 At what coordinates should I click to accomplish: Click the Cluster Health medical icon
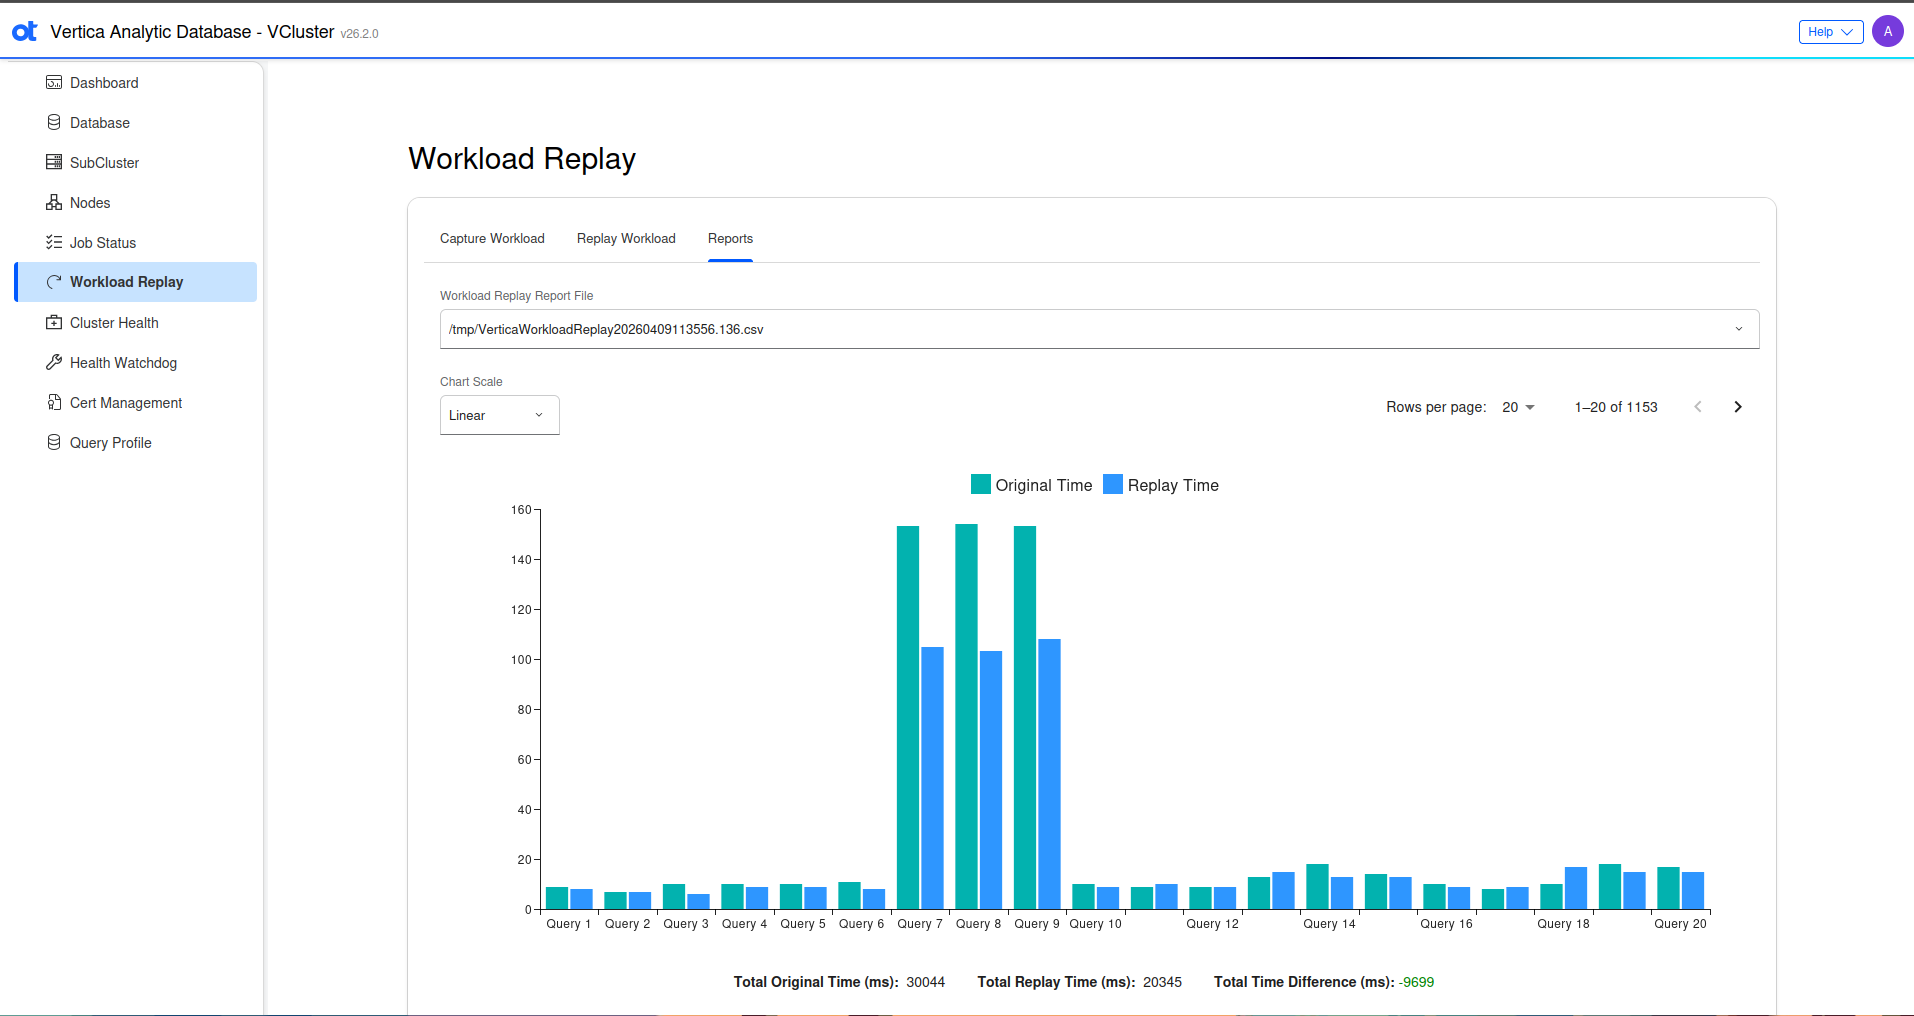pyautogui.click(x=54, y=322)
